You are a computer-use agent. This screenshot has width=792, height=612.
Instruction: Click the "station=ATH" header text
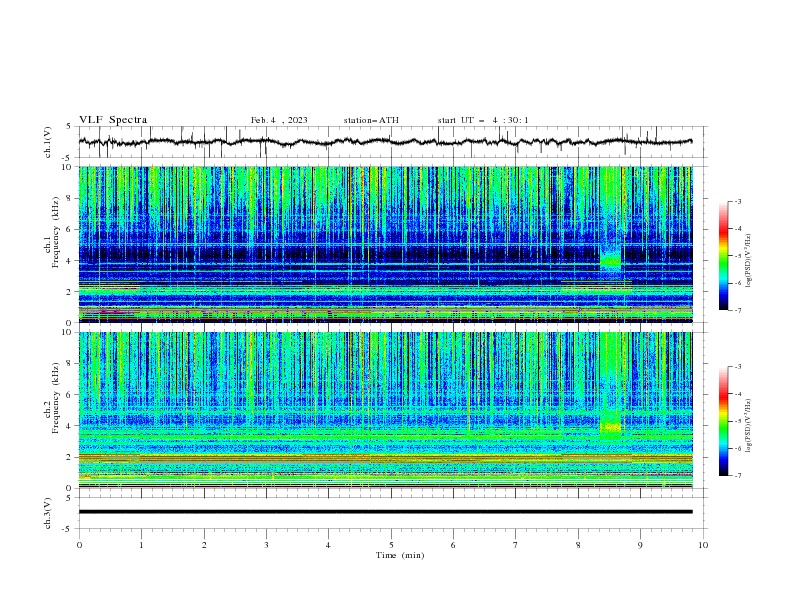click(x=371, y=120)
